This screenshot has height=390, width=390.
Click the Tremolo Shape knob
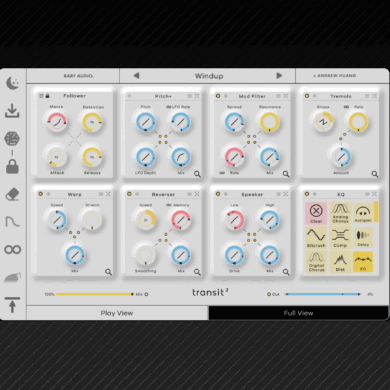tap(323, 122)
